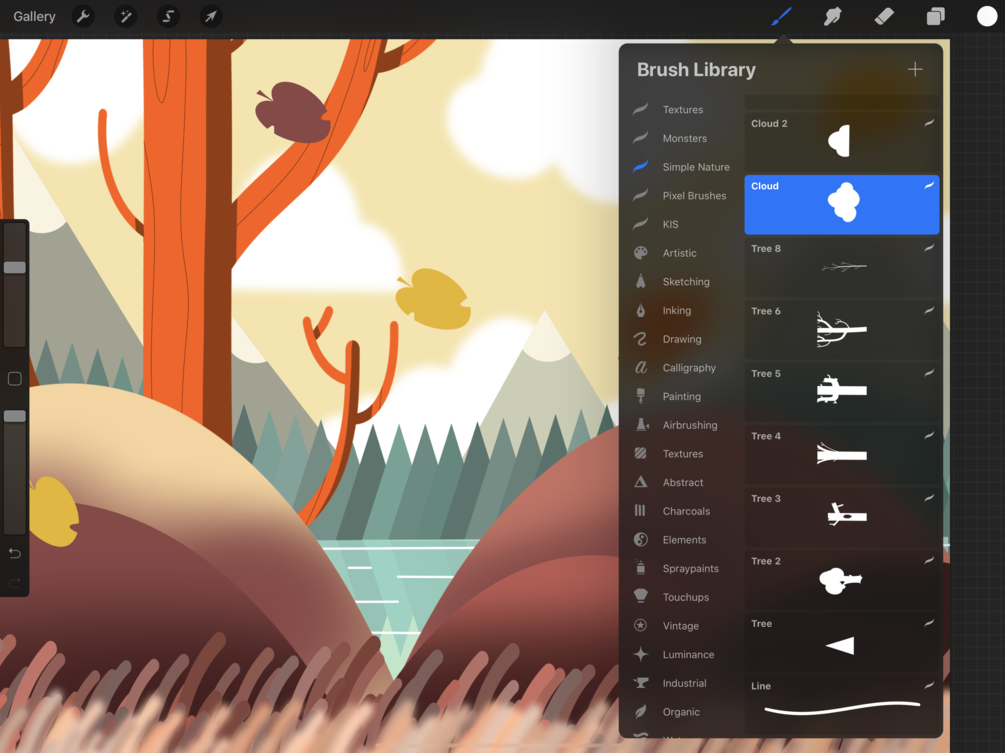This screenshot has width=1005, height=753.
Task: Return to the Gallery
Action: click(35, 16)
